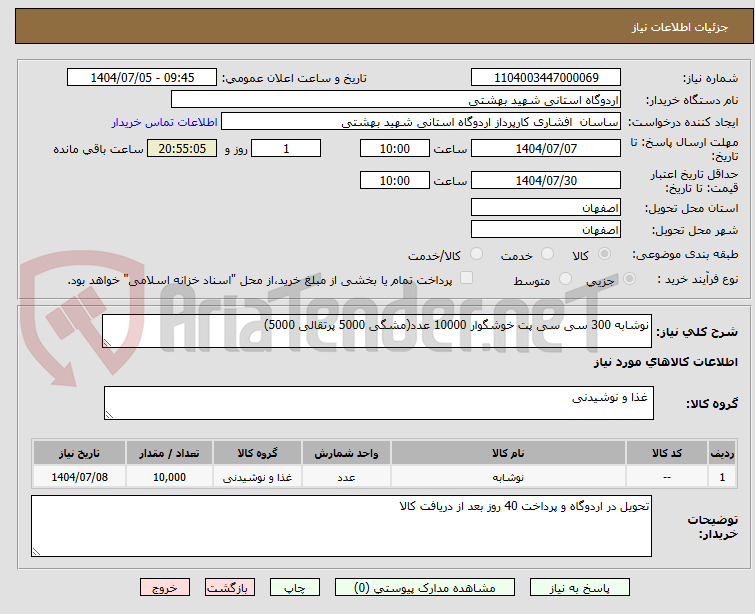Viewport: 755px width, 614px height.
Task: Click the time field beside 1404/07/30
Action: [395, 180]
